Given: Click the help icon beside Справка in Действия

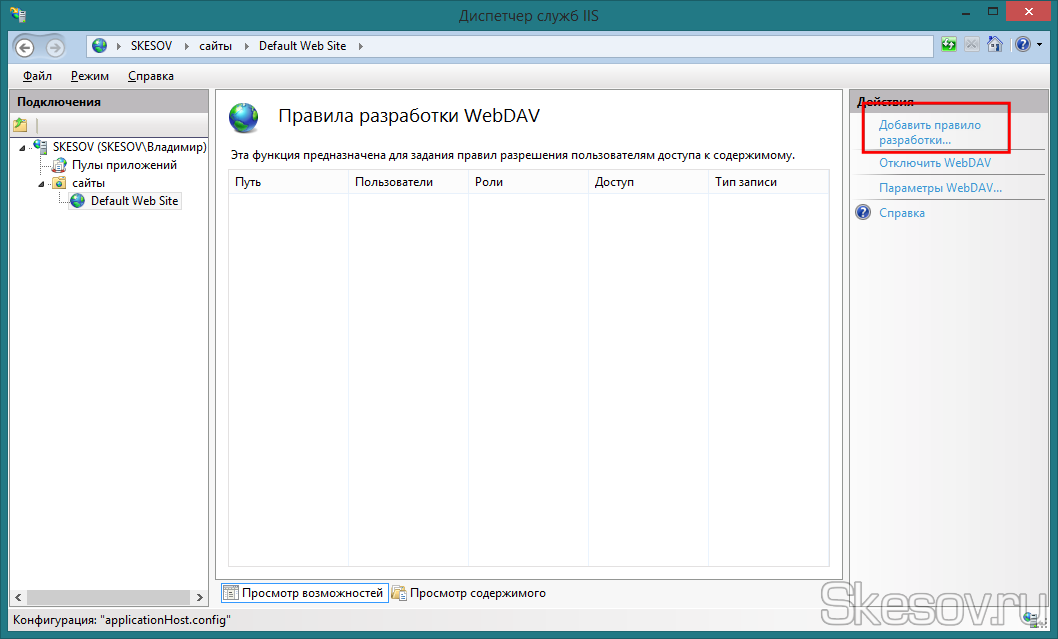Looking at the screenshot, I should (x=863, y=213).
